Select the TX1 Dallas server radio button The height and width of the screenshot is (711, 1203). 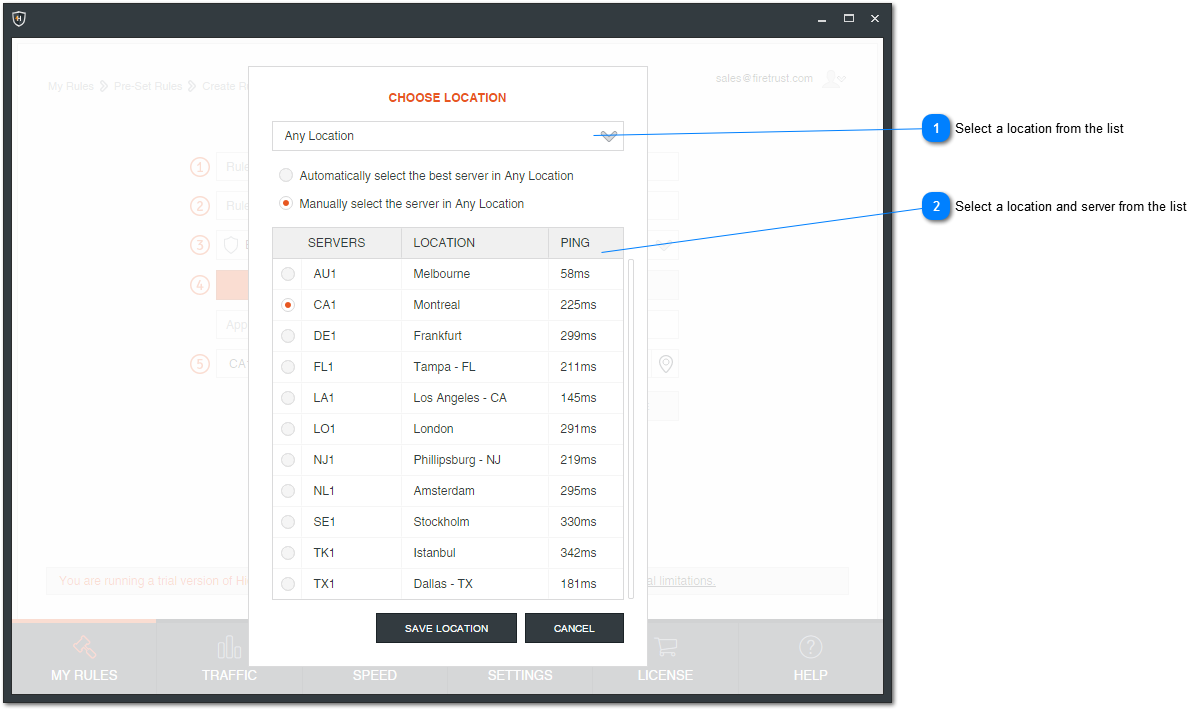point(288,584)
